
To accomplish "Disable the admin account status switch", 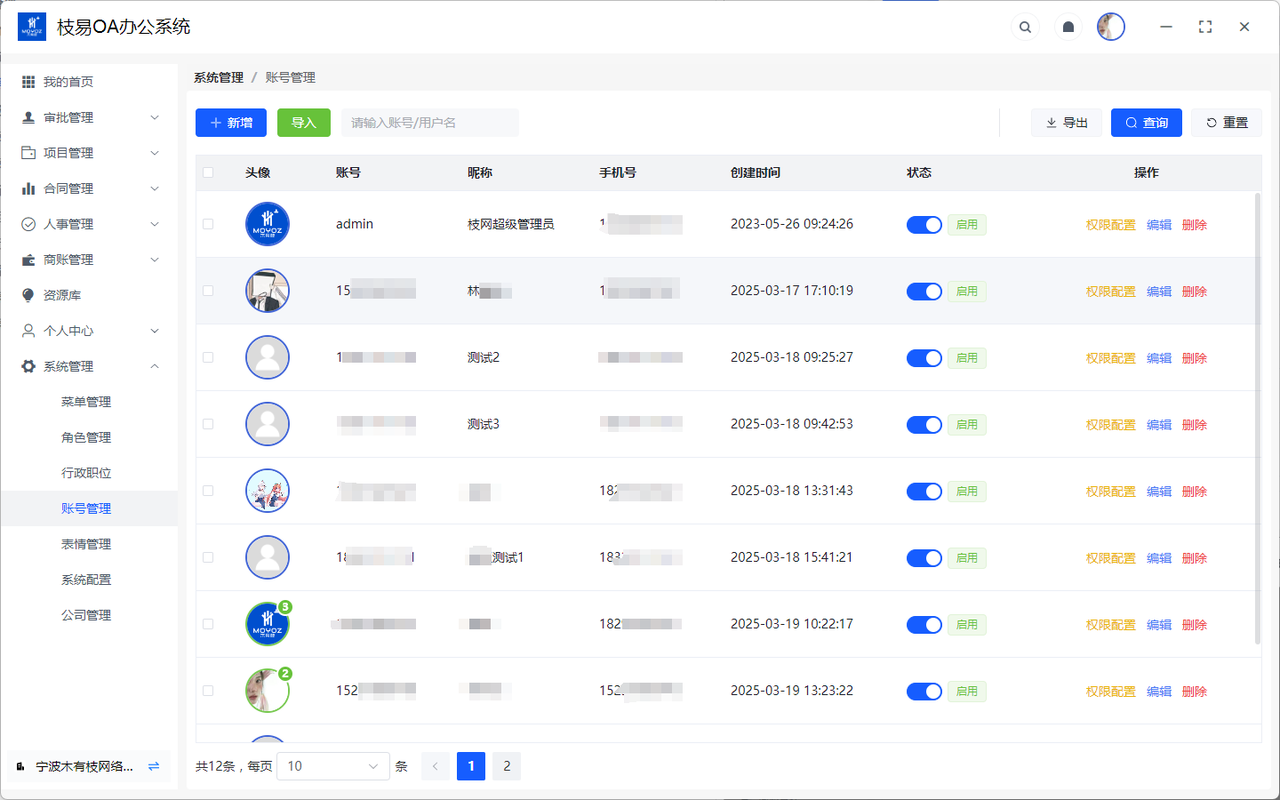I will click(924, 225).
